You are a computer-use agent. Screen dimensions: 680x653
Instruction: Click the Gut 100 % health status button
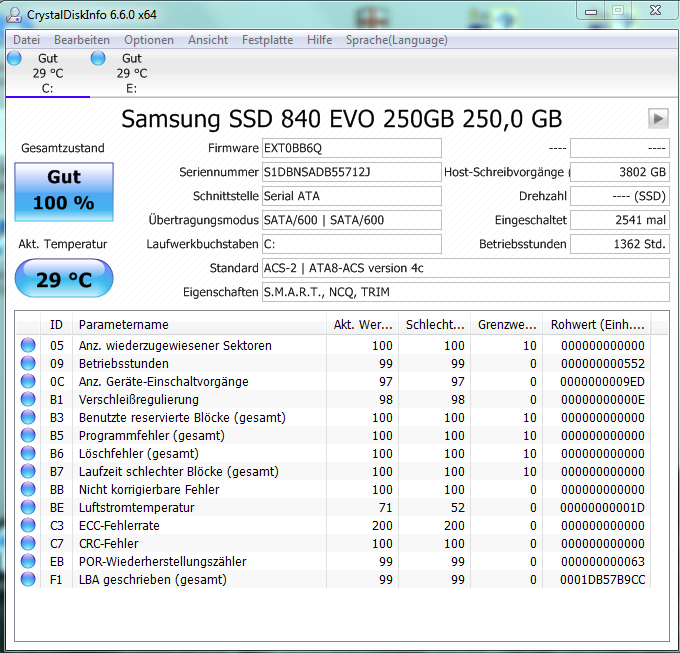coord(64,192)
